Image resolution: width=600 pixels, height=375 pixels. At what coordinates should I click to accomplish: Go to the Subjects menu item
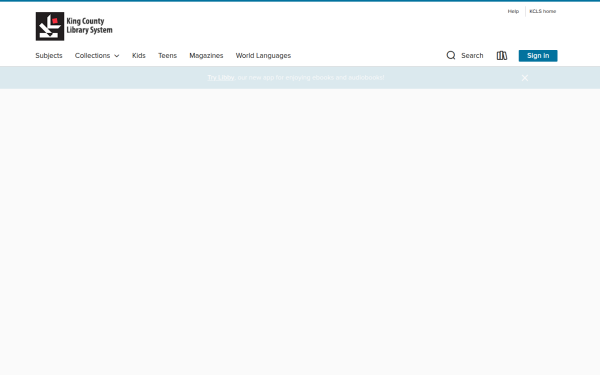tap(49, 55)
